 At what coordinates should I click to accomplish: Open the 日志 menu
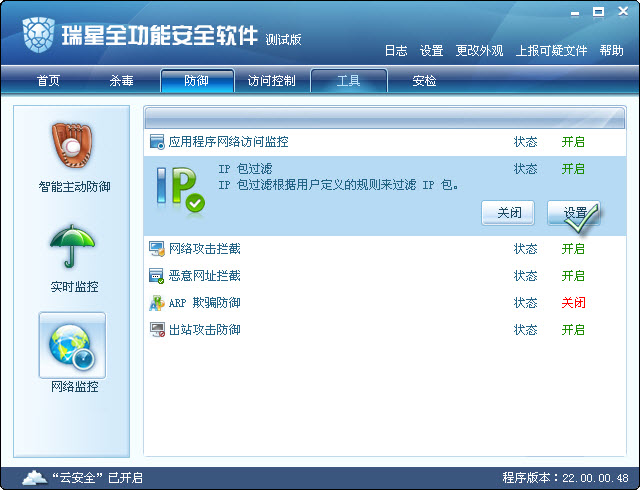point(396,51)
